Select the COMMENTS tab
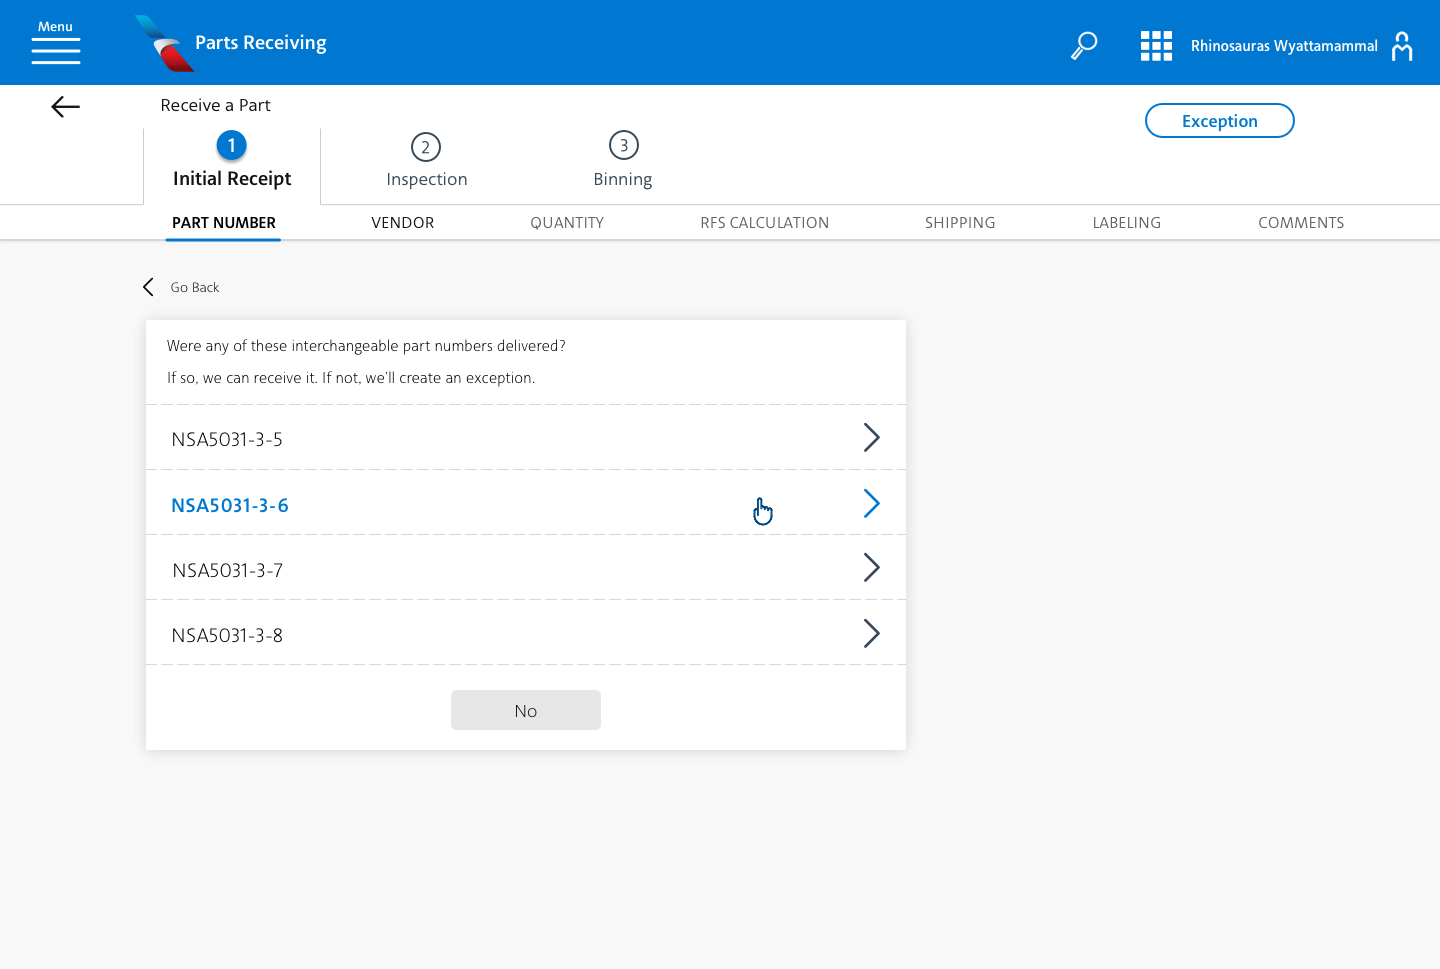1440x969 pixels. (1301, 223)
